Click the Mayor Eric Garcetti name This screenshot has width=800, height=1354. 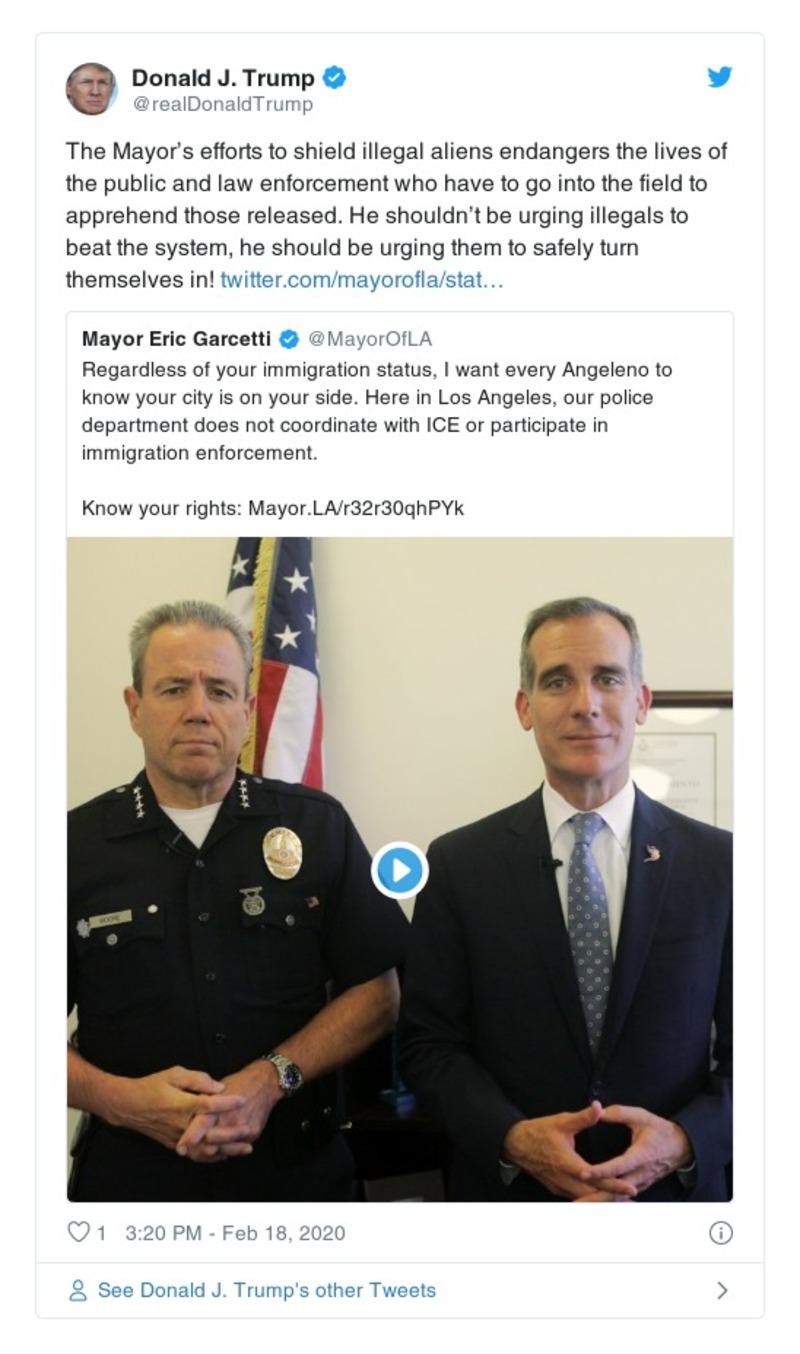click(177, 339)
